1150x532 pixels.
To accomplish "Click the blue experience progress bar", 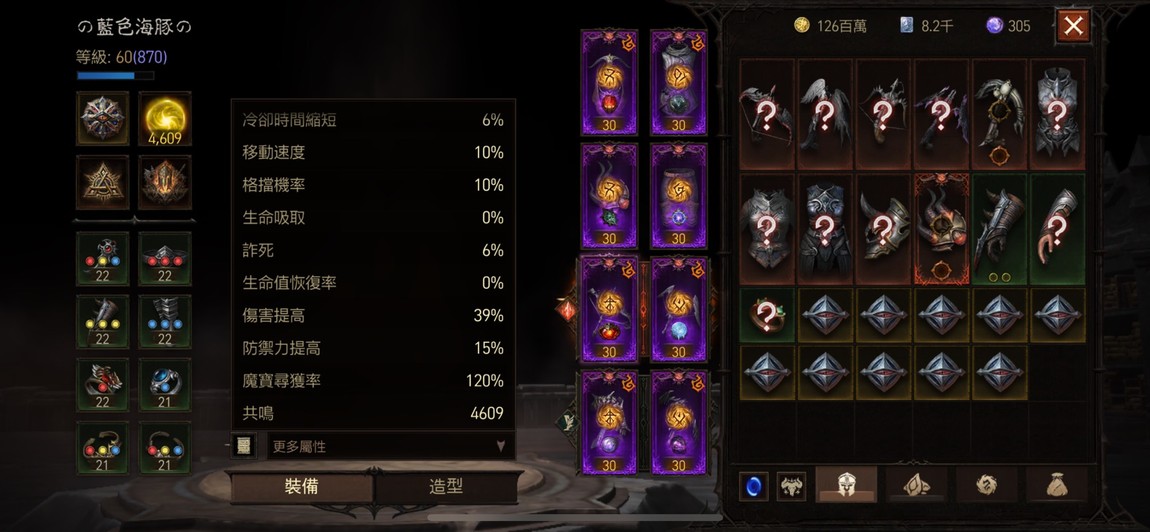I will [x=115, y=75].
